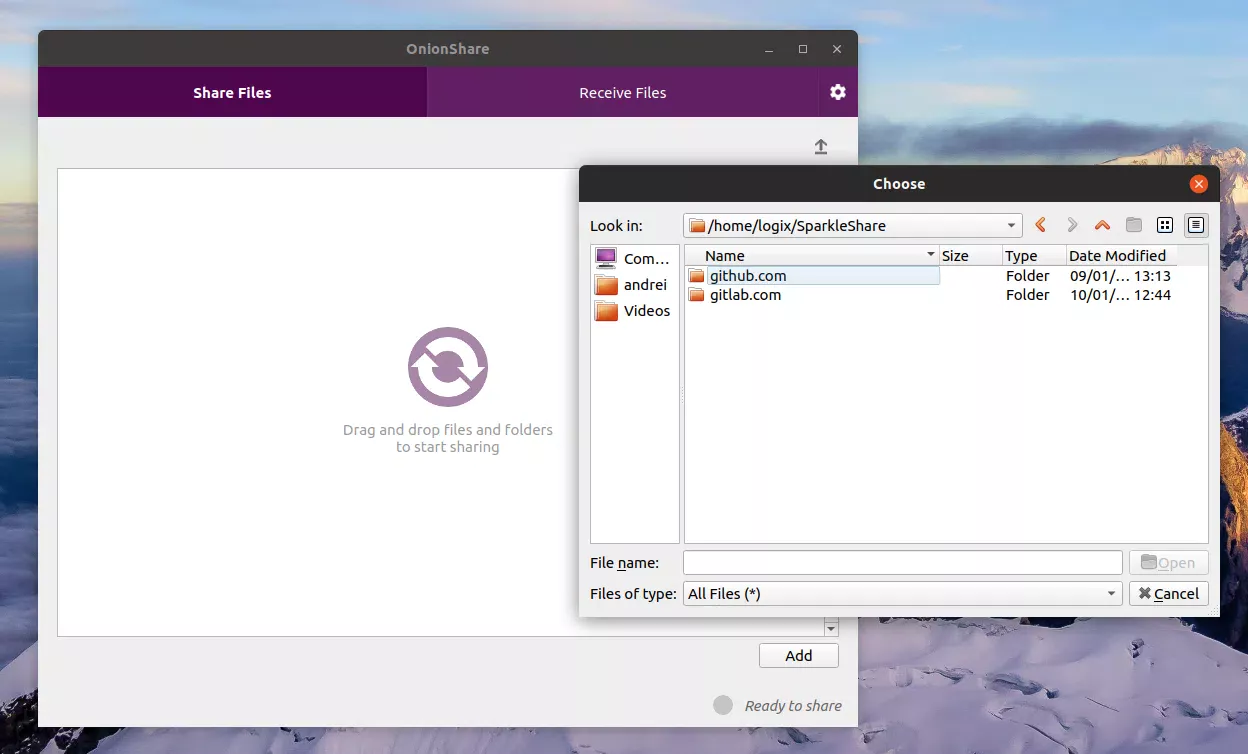
Task: Click the upload arrow icon in OnionShare
Action: pyautogui.click(x=821, y=147)
